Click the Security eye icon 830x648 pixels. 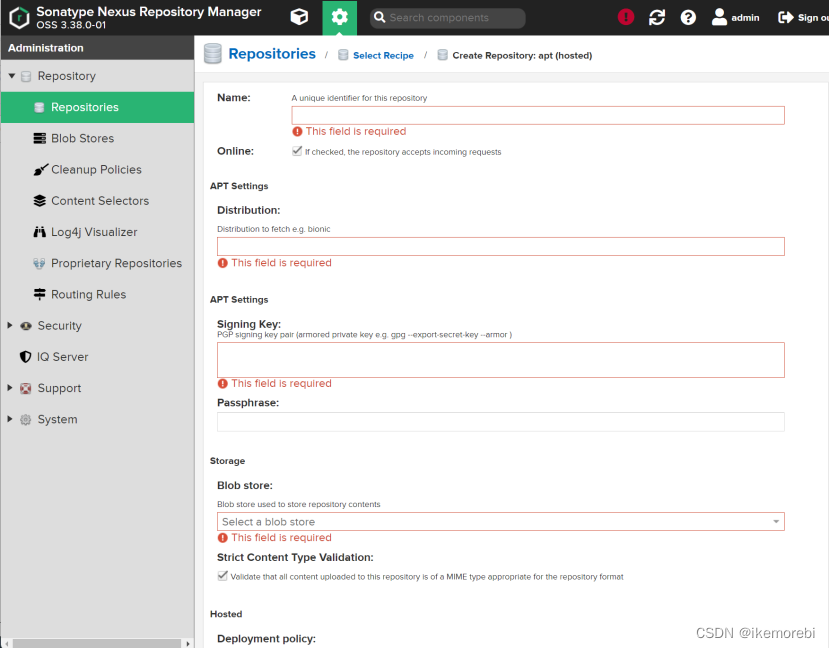pos(26,326)
